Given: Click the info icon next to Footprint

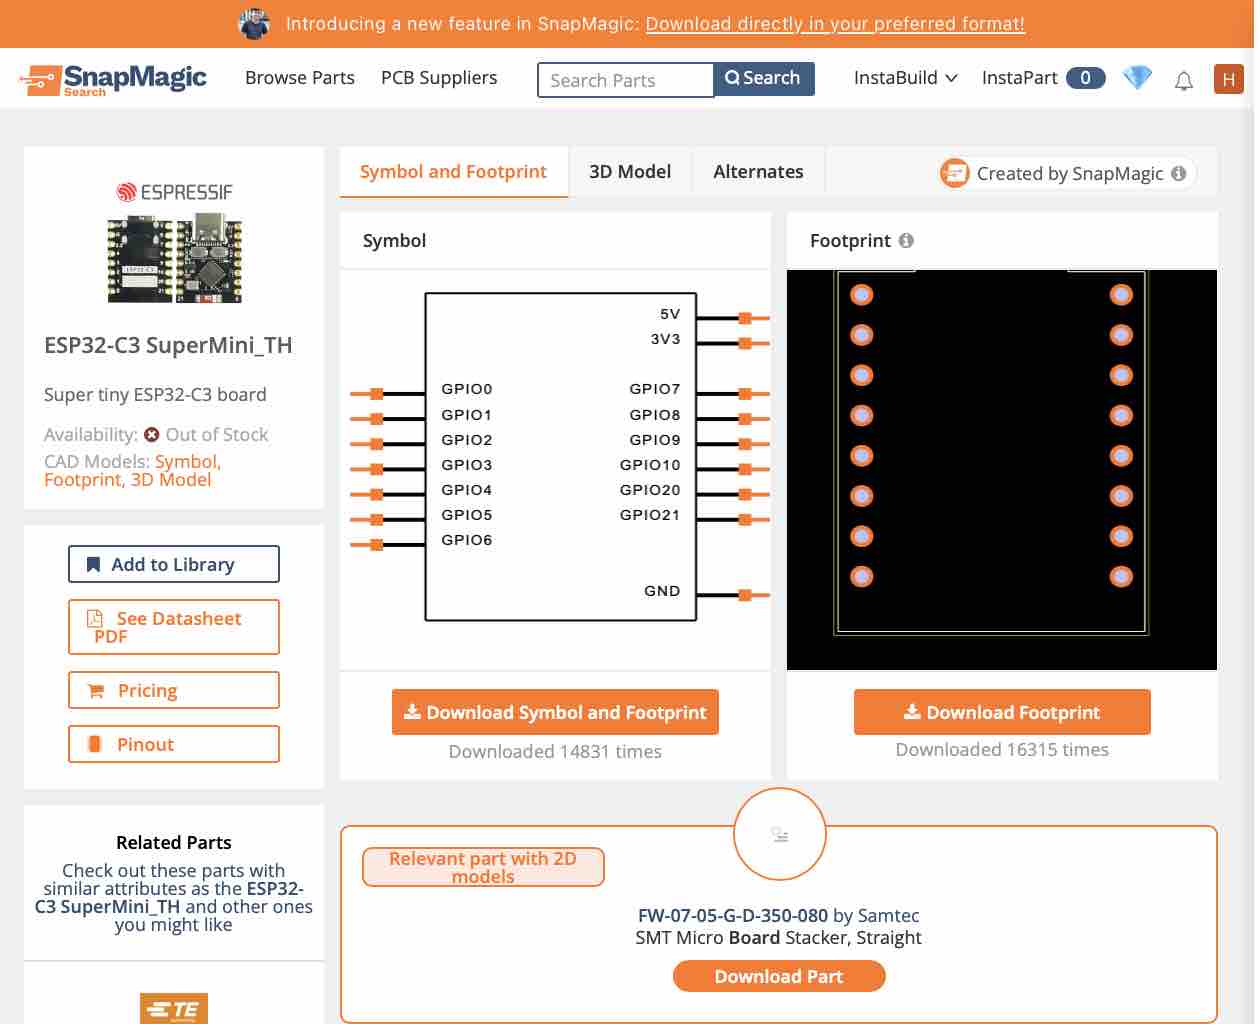Looking at the screenshot, I should (x=906, y=240).
